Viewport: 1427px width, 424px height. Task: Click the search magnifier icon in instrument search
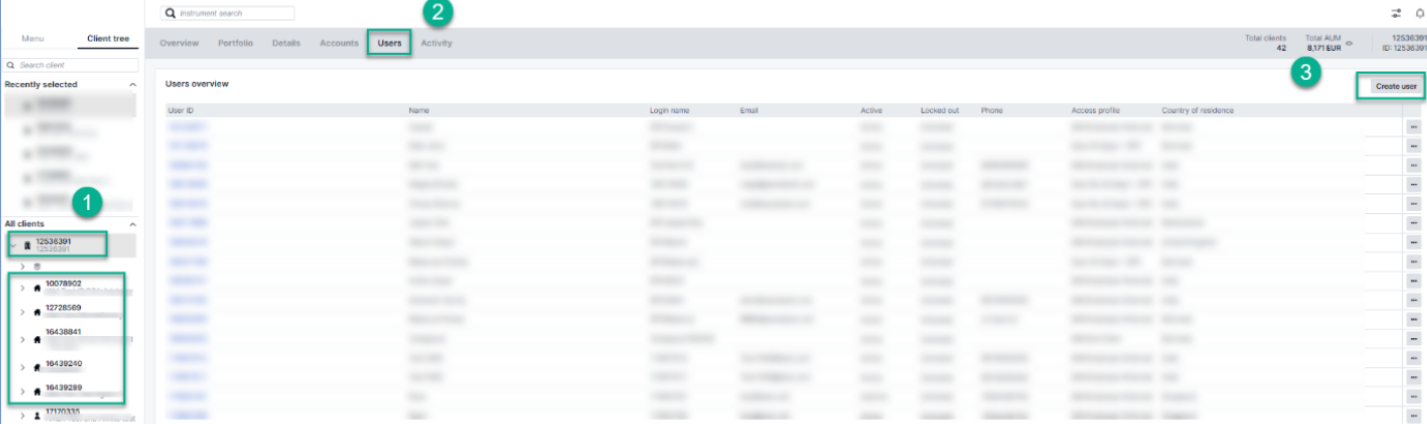[x=171, y=14]
